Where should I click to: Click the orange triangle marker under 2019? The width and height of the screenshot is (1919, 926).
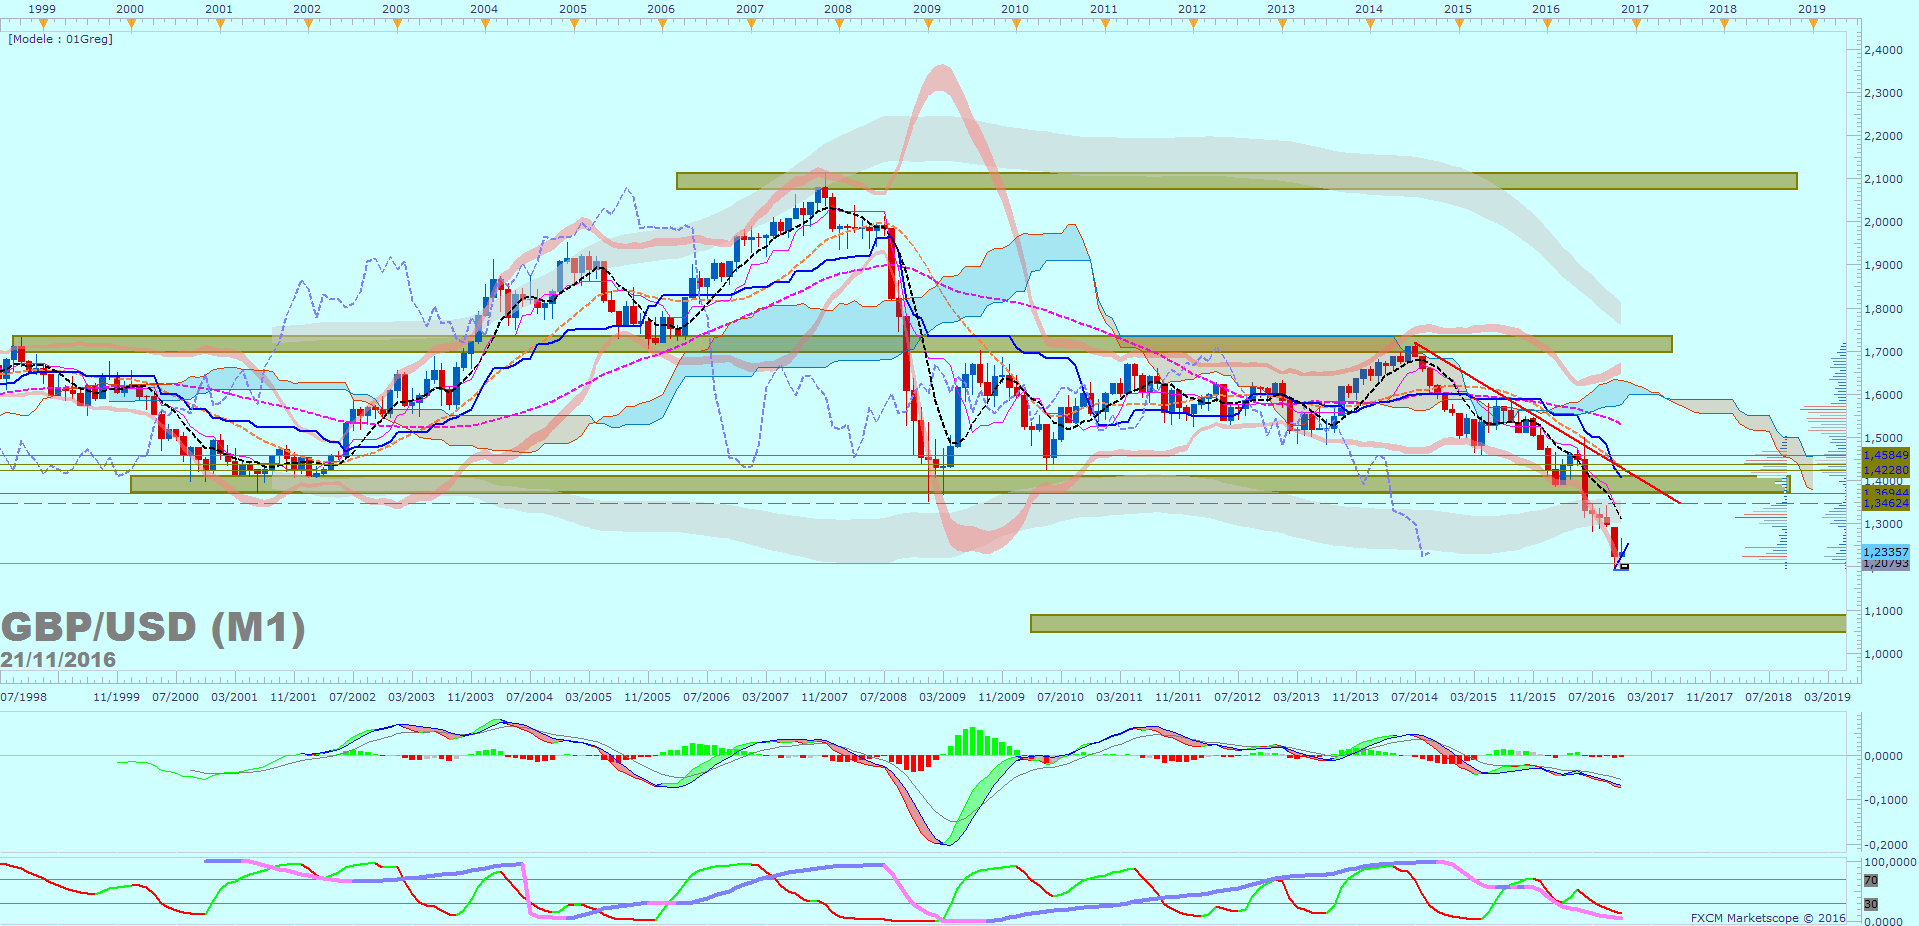(x=1812, y=25)
